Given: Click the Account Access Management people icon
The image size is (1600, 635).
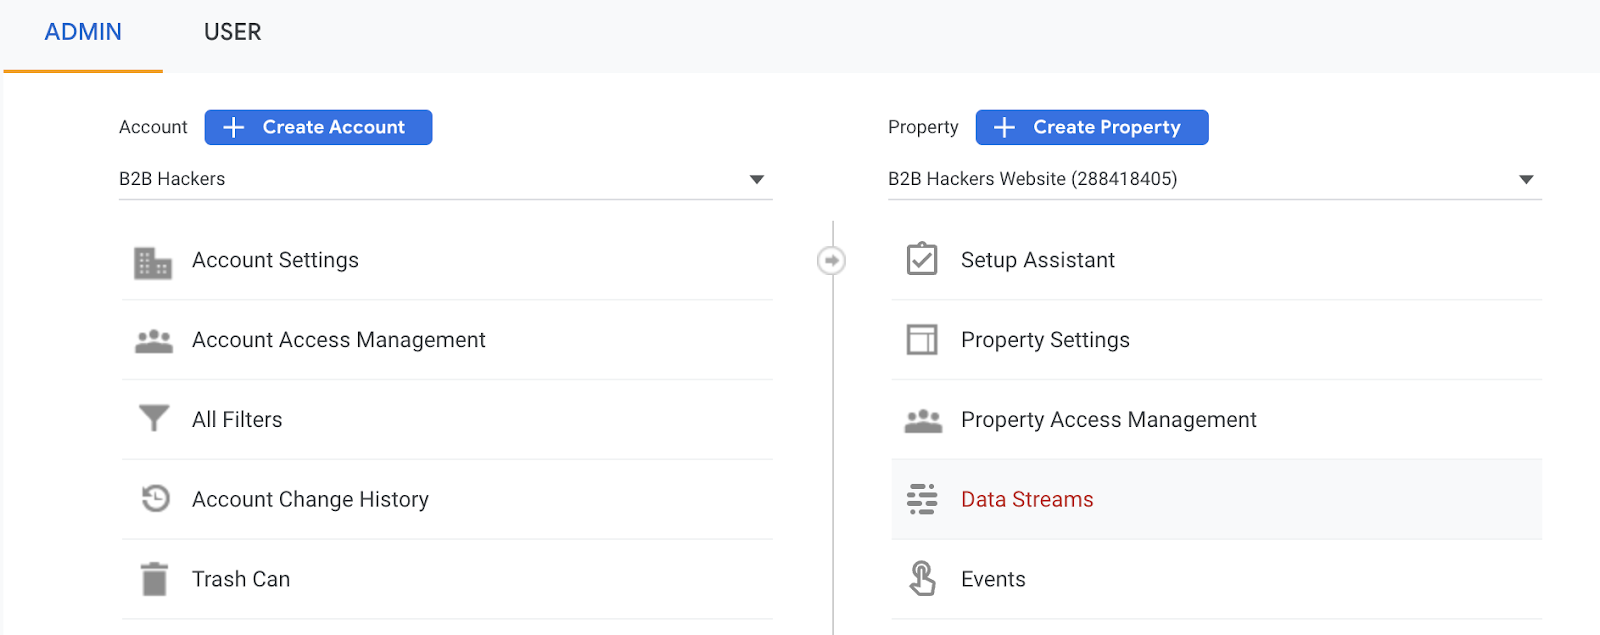Looking at the screenshot, I should coord(153,341).
